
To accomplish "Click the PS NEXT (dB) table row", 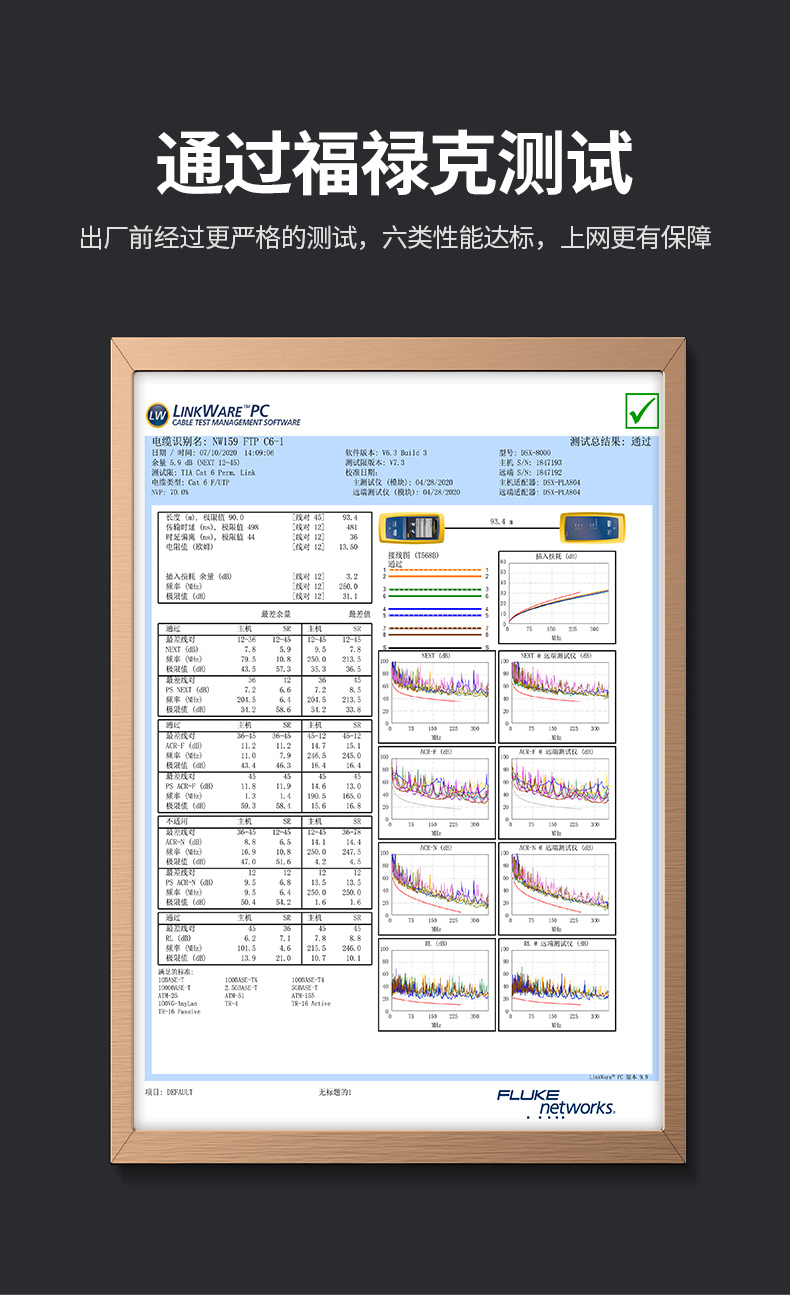I will (188, 689).
